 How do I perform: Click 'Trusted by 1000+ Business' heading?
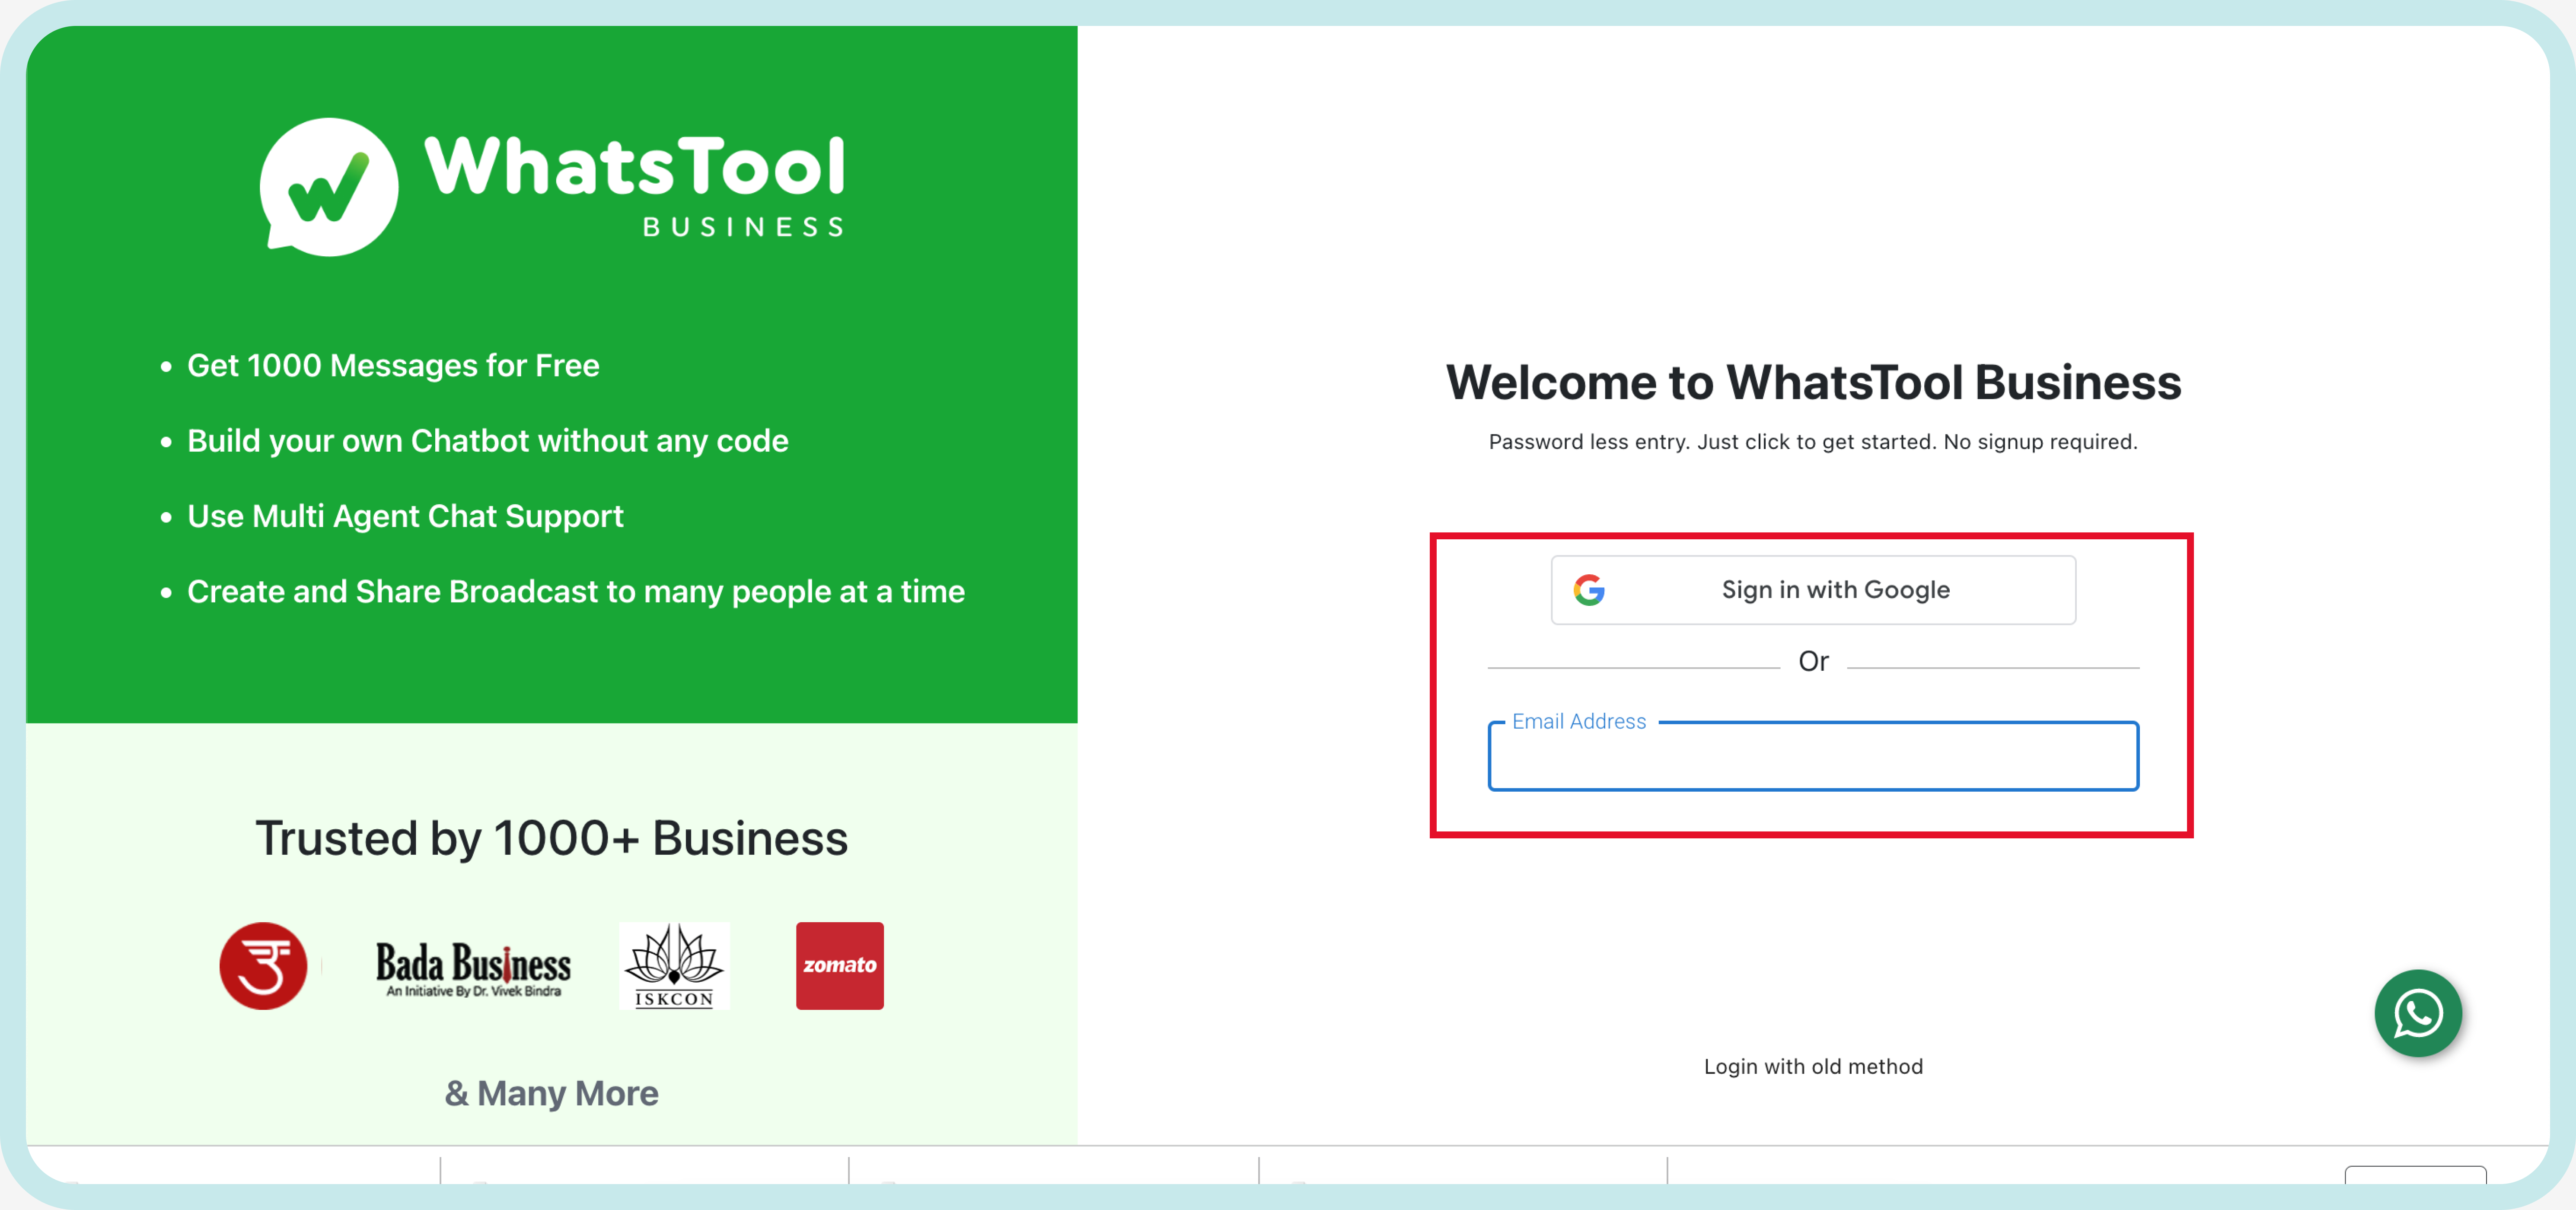(x=551, y=838)
